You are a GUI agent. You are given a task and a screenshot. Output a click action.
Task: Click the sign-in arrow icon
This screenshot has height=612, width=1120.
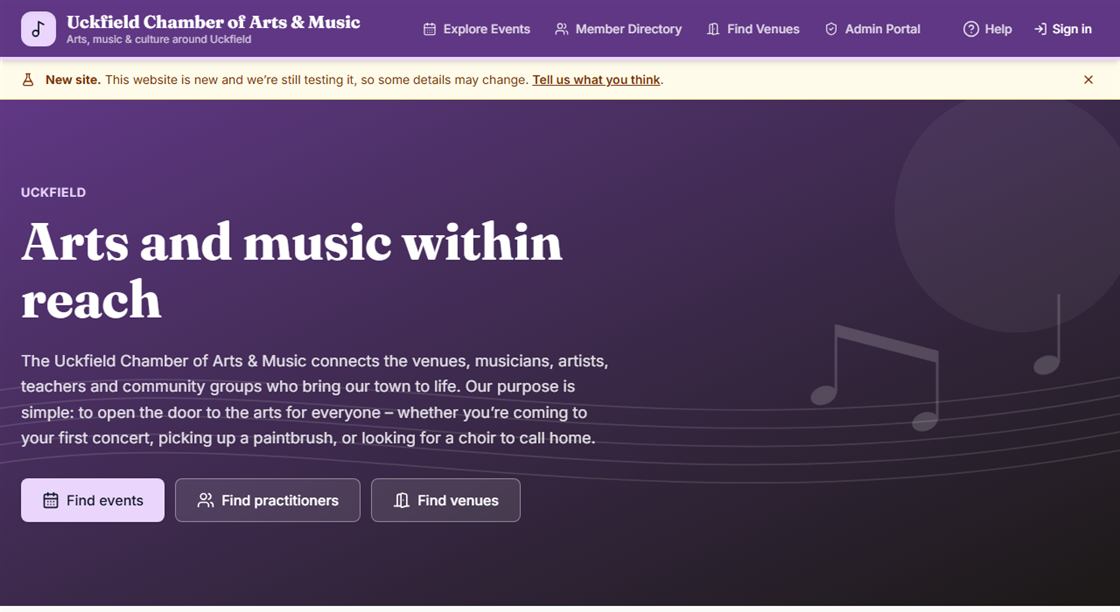(x=1041, y=29)
